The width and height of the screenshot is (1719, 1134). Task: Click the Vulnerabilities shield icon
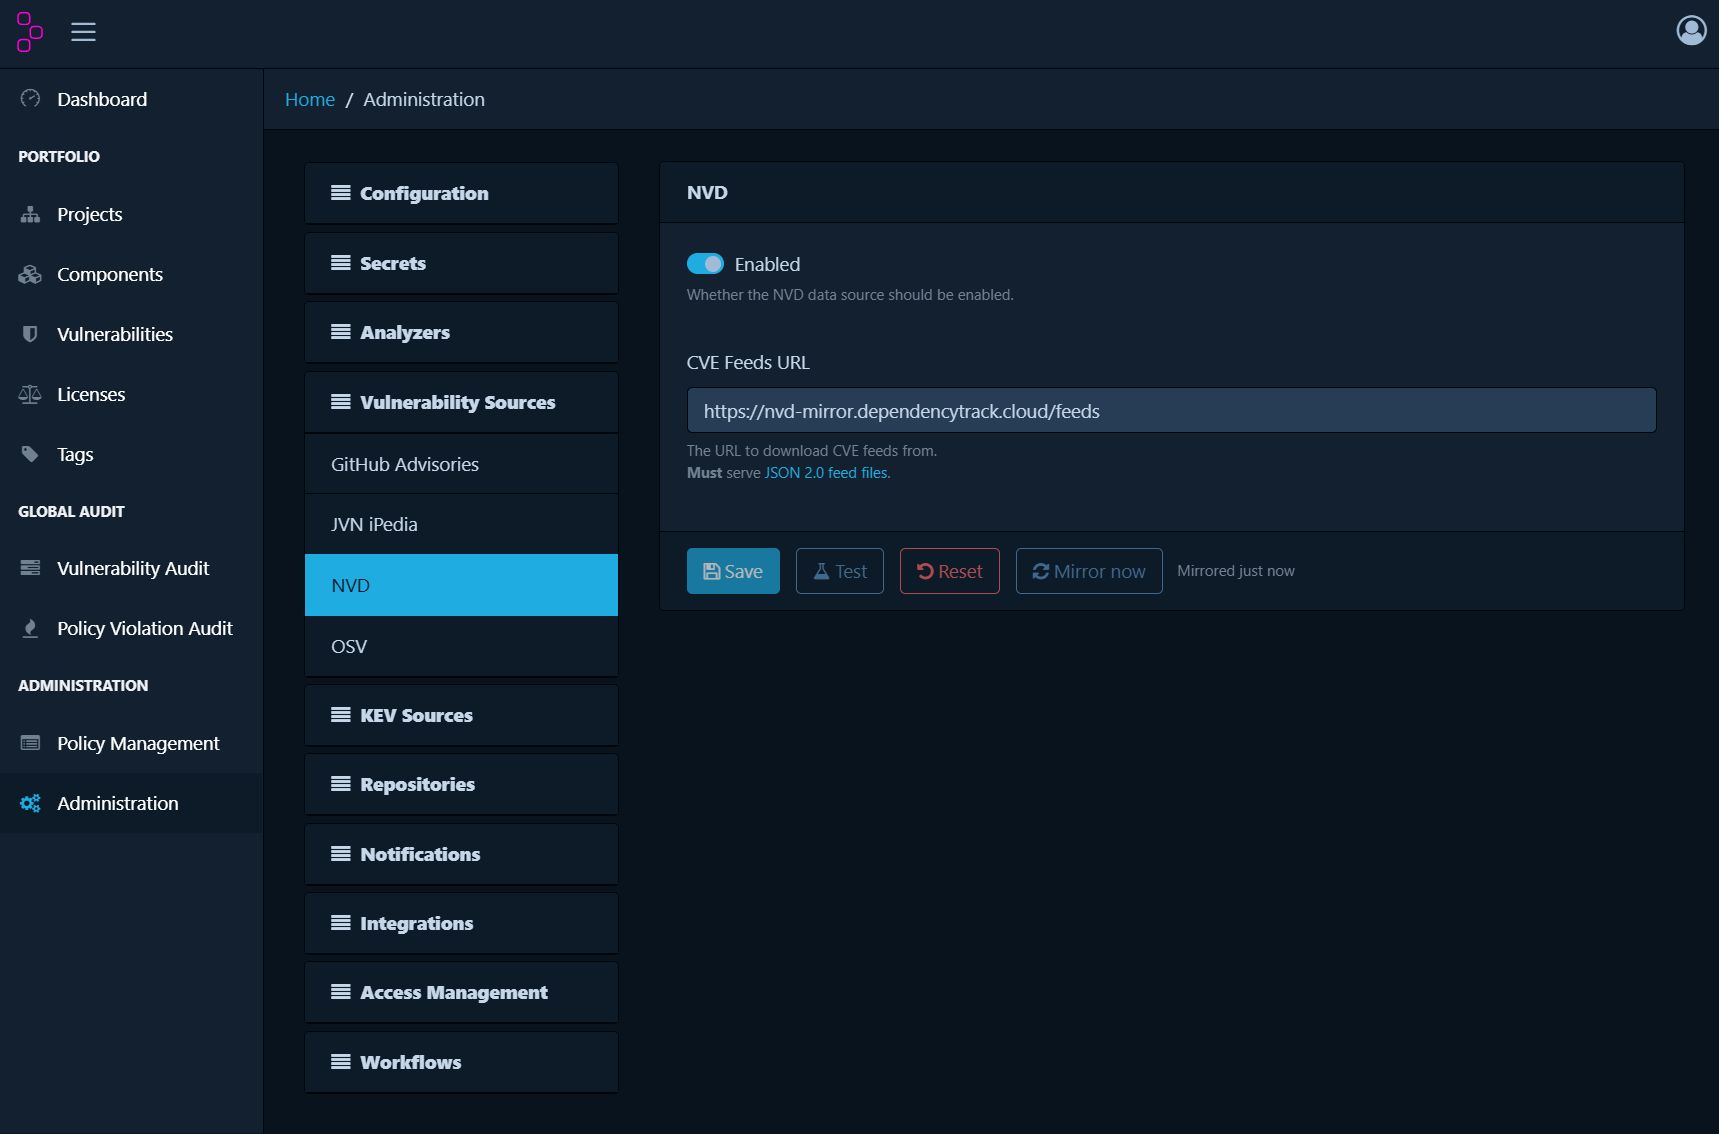coord(30,334)
